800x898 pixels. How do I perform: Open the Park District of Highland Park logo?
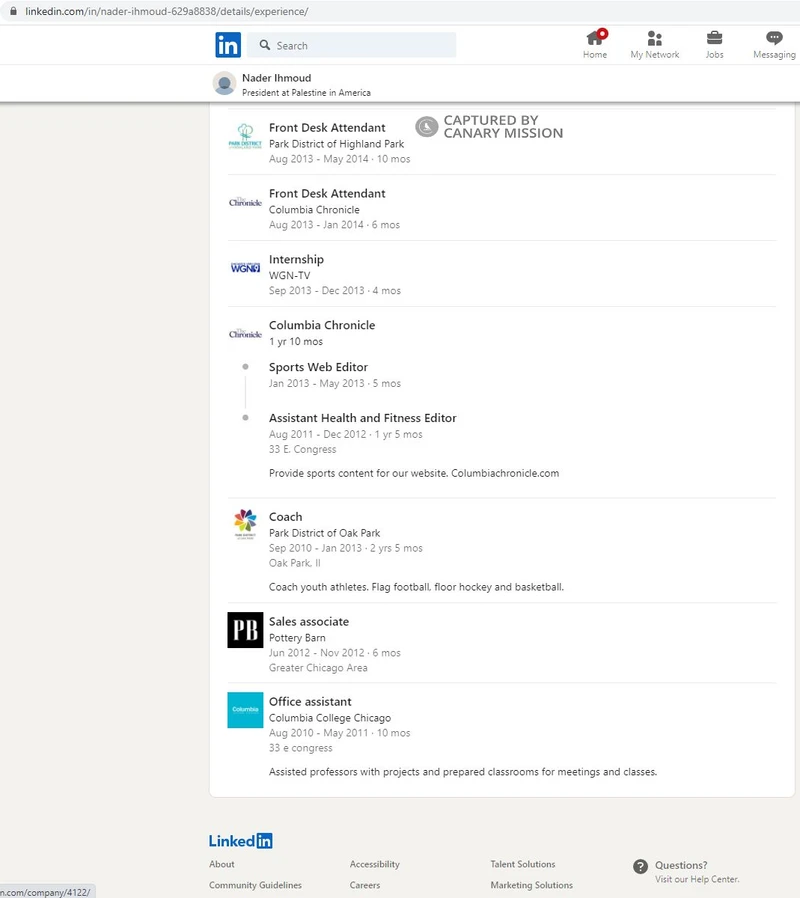point(245,137)
